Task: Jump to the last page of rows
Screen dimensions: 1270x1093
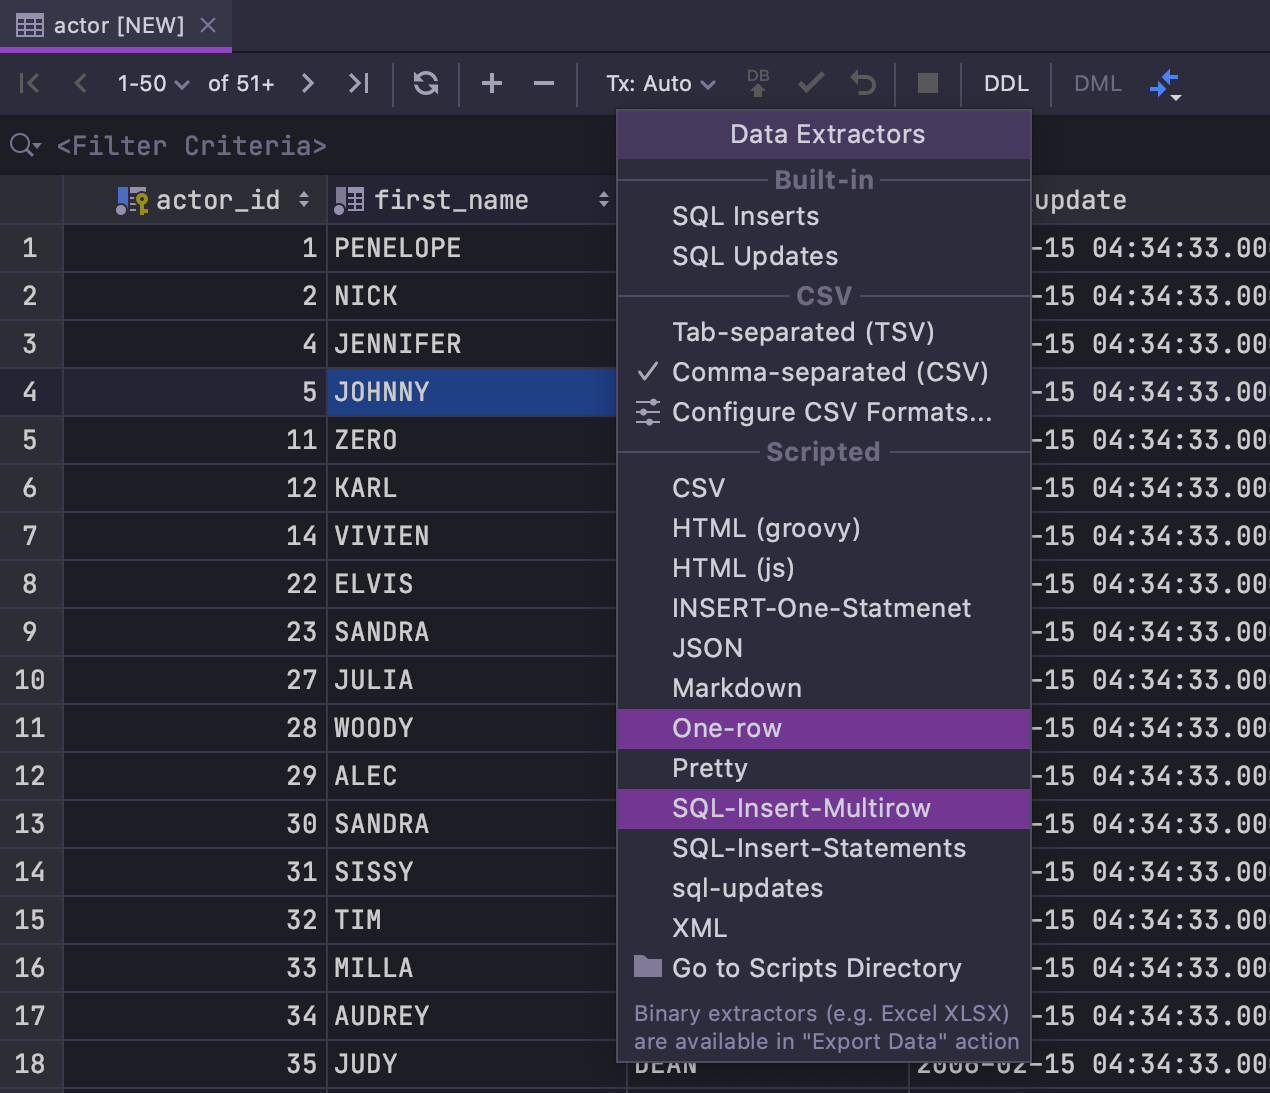Action: tap(359, 84)
